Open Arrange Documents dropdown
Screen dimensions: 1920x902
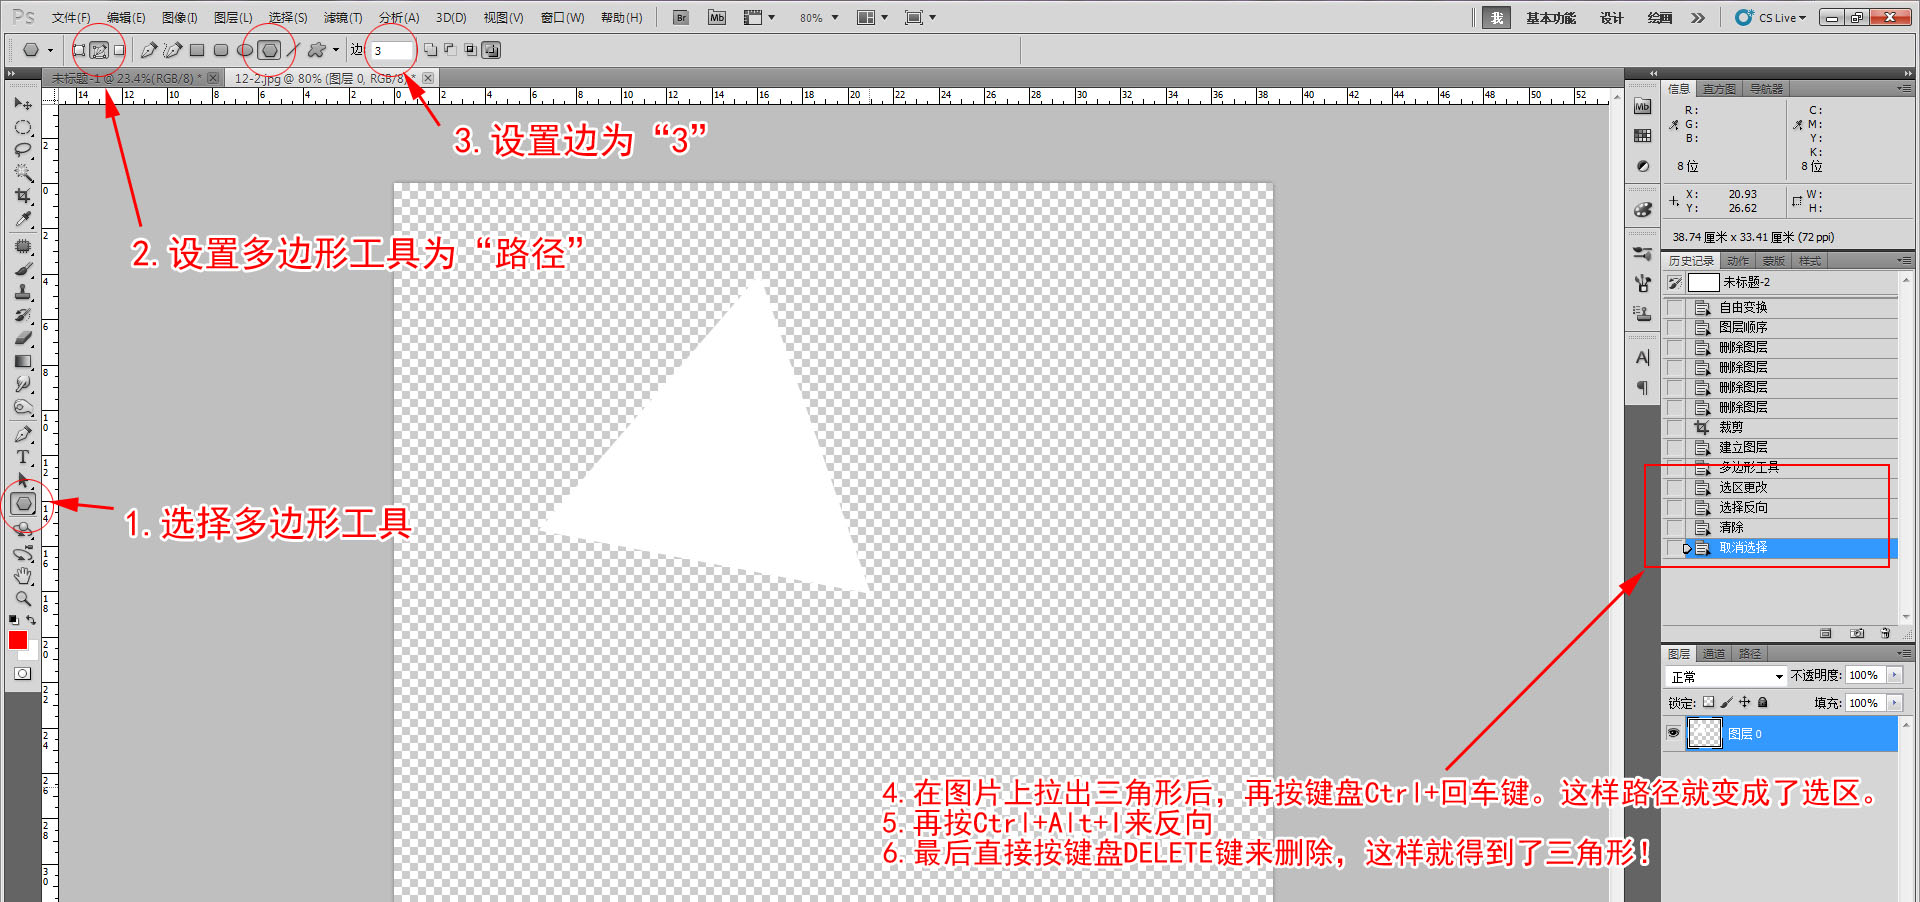871,18
